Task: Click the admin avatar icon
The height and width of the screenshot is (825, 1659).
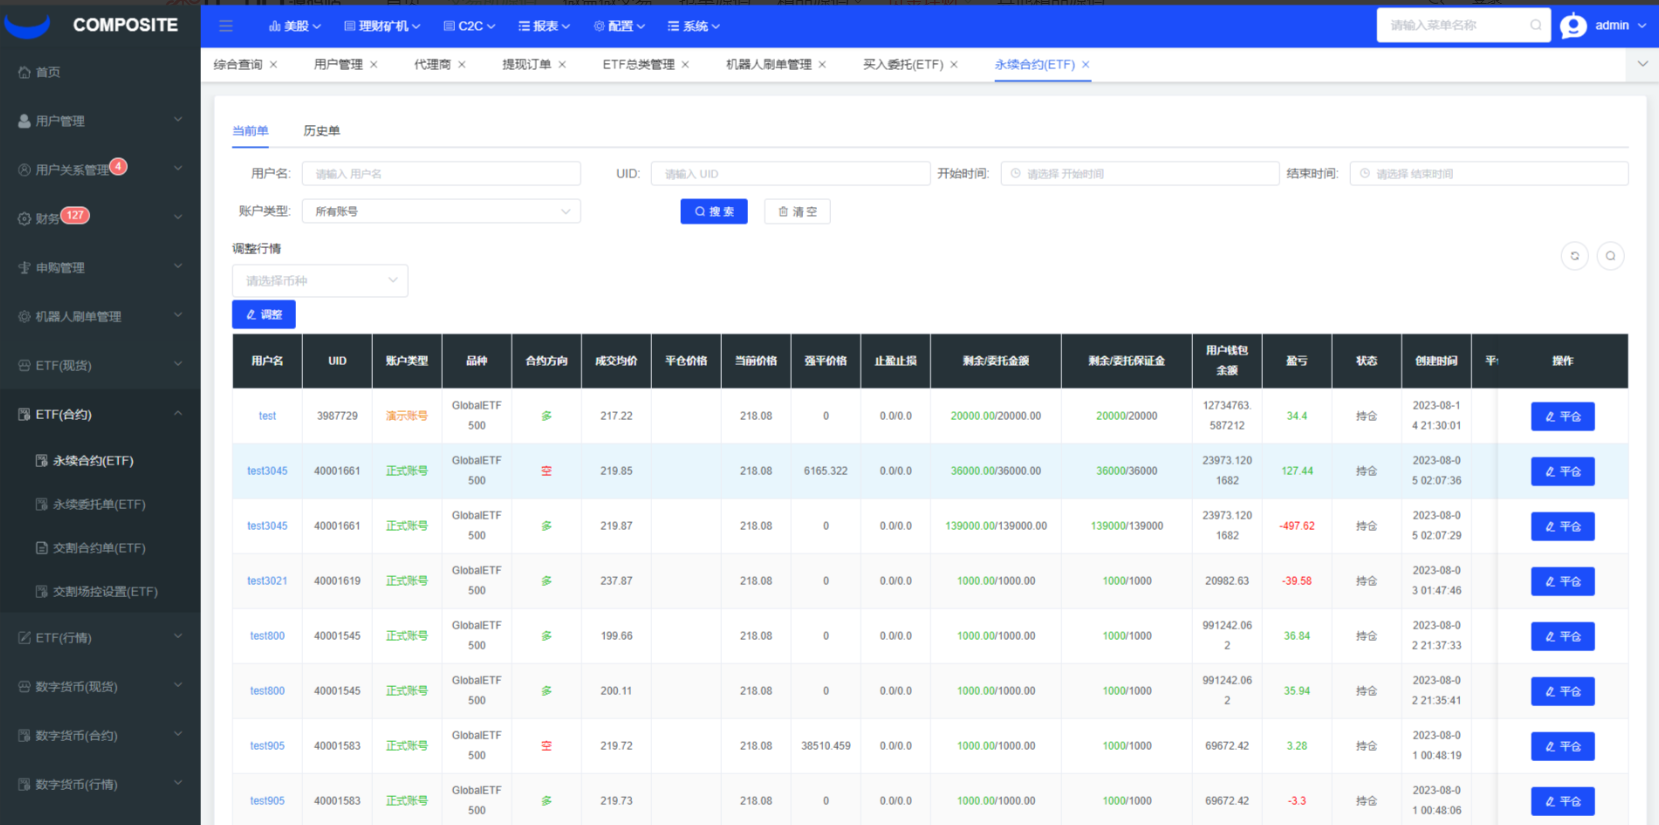Action: 1573,26
